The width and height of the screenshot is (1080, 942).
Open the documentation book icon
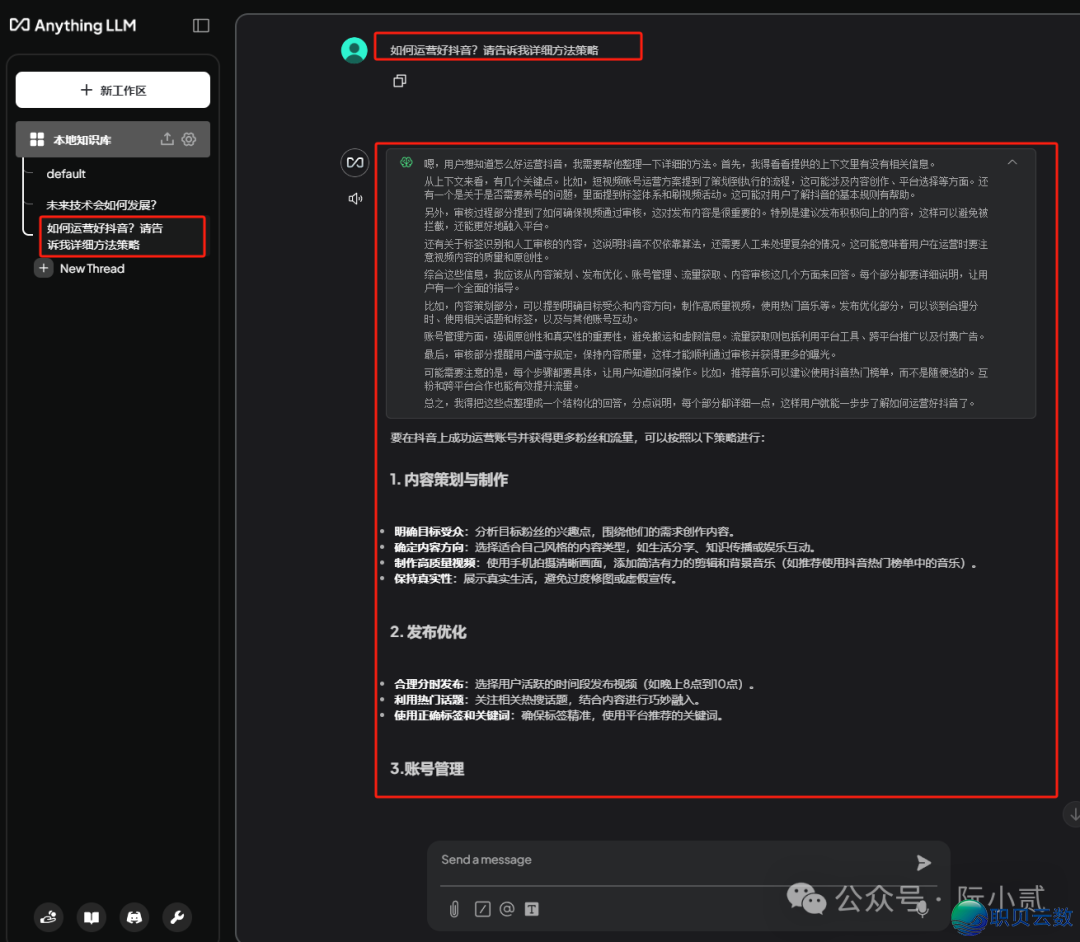coord(91,917)
